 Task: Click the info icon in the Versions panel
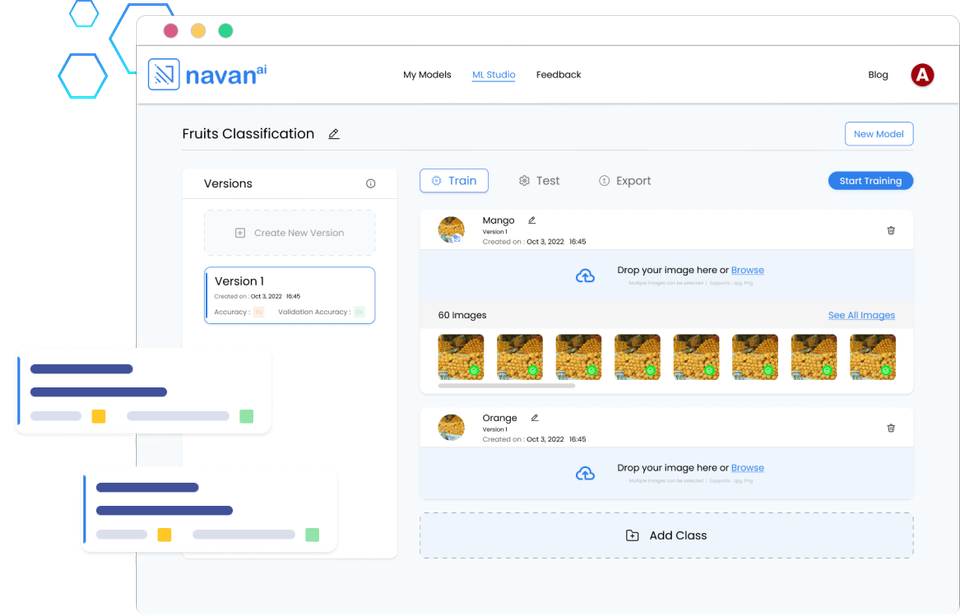tap(370, 183)
